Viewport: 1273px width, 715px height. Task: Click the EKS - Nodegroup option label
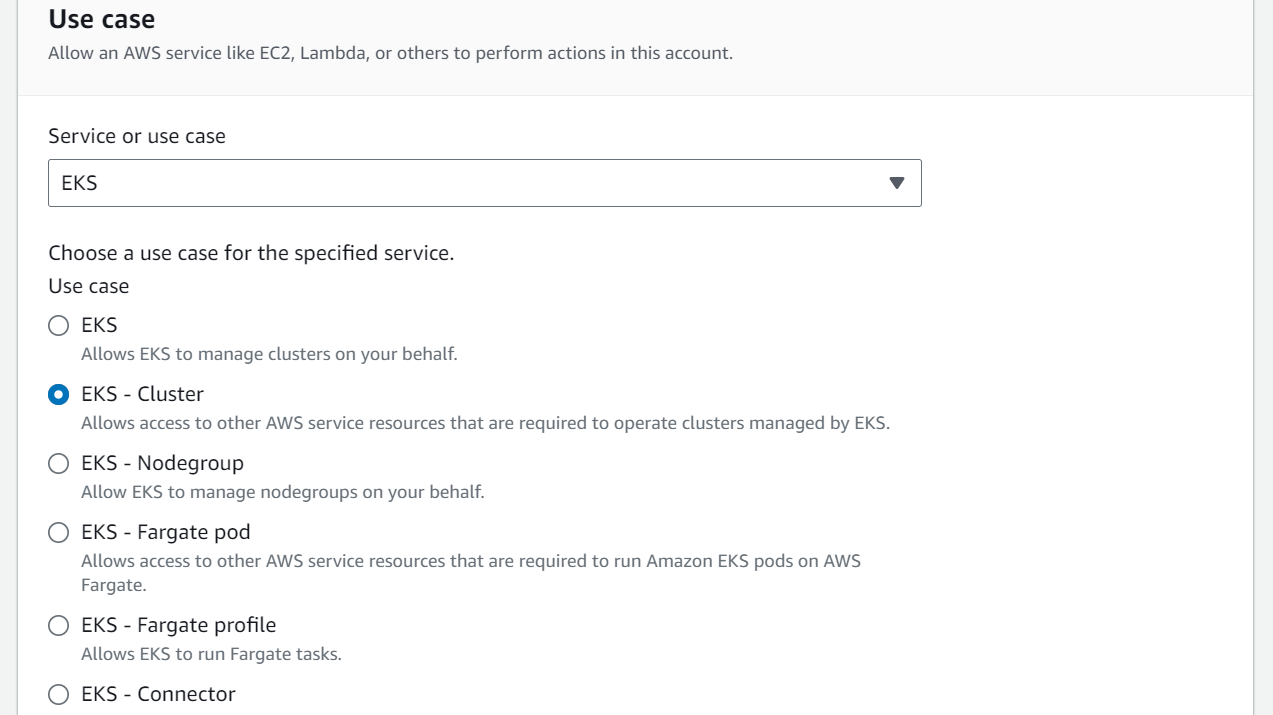pyautogui.click(x=162, y=463)
